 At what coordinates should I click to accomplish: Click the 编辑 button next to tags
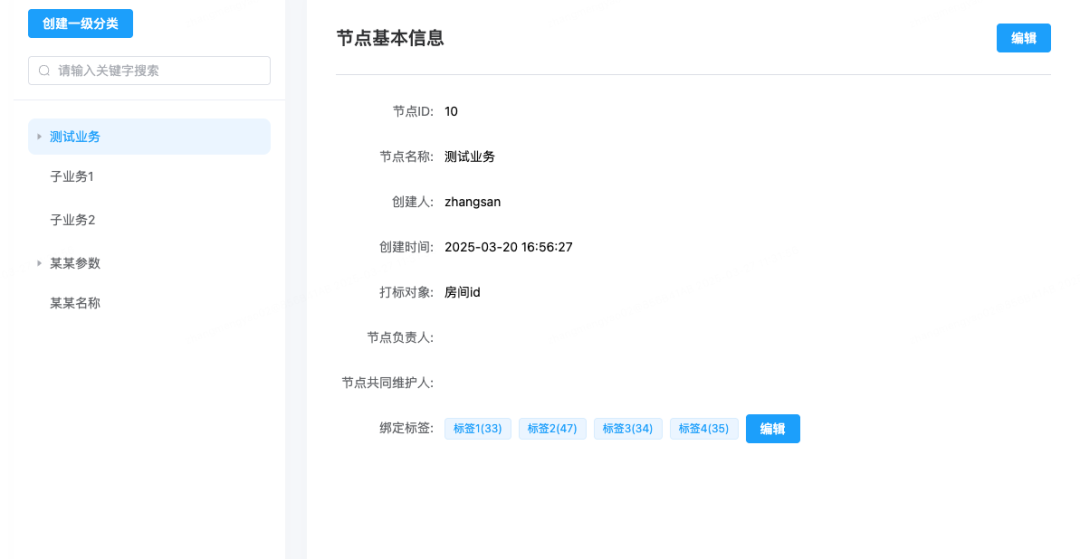click(773, 428)
